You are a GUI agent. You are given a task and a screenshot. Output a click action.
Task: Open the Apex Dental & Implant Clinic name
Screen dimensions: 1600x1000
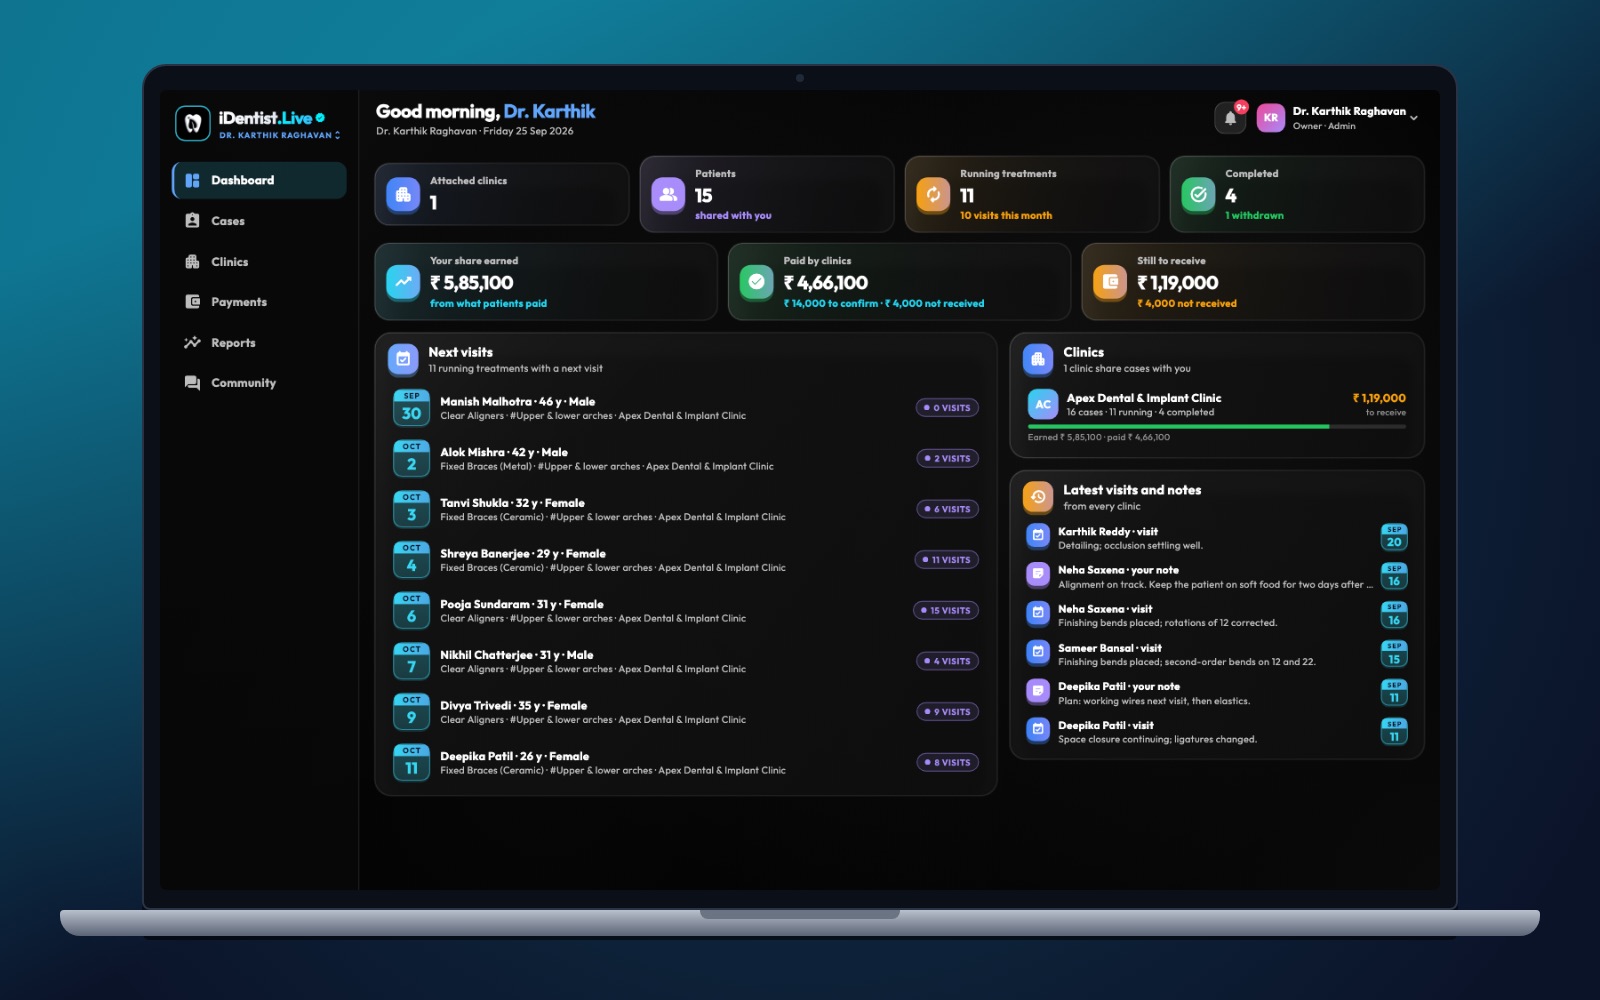pyautogui.click(x=1144, y=398)
